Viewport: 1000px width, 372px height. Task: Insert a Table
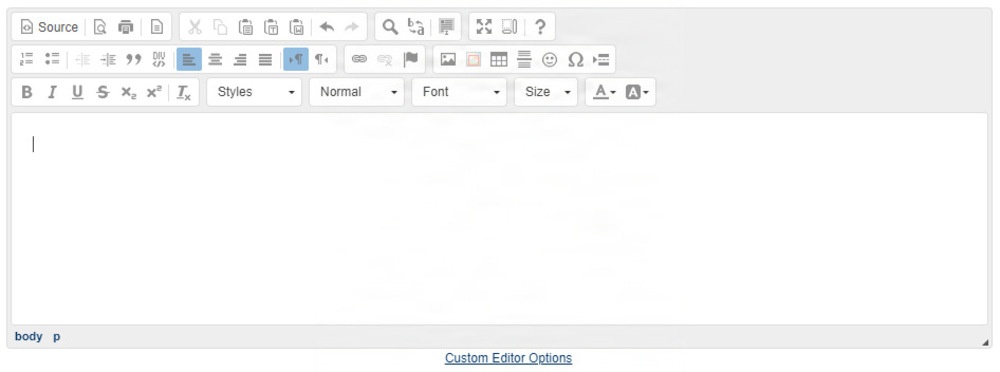(499, 59)
